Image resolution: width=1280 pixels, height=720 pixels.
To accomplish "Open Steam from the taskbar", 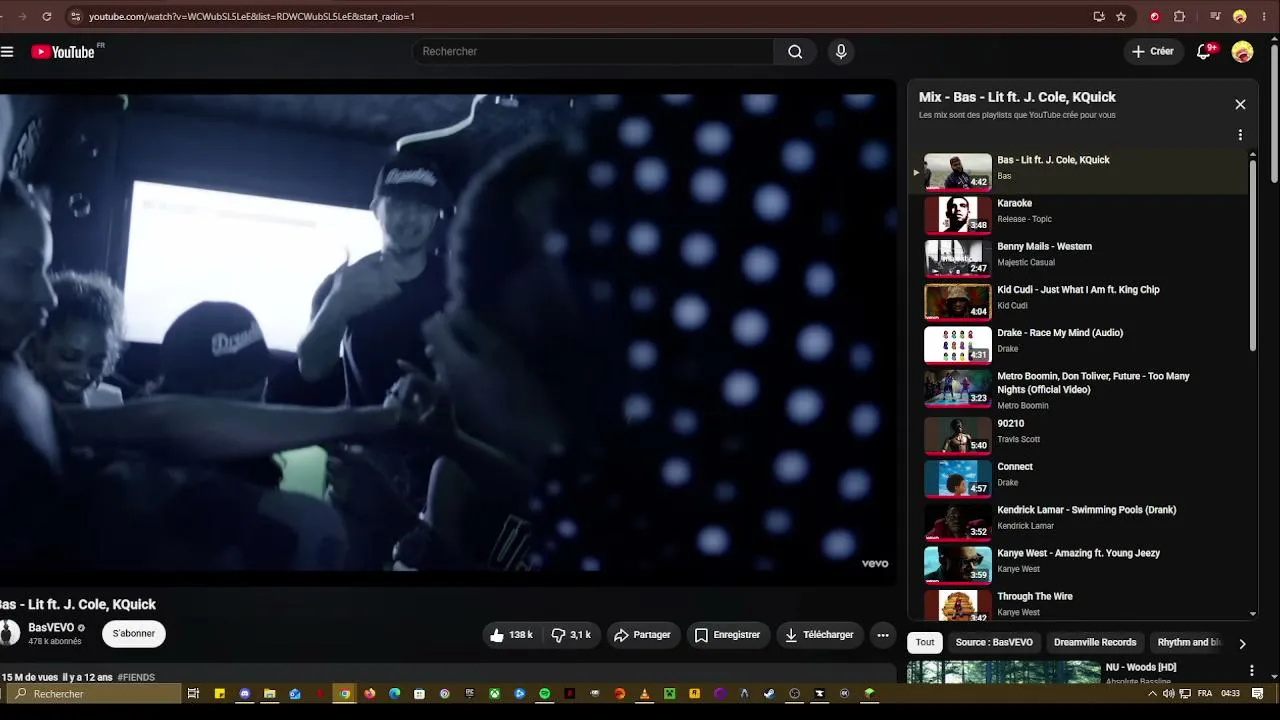I will (x=769, y=694).
